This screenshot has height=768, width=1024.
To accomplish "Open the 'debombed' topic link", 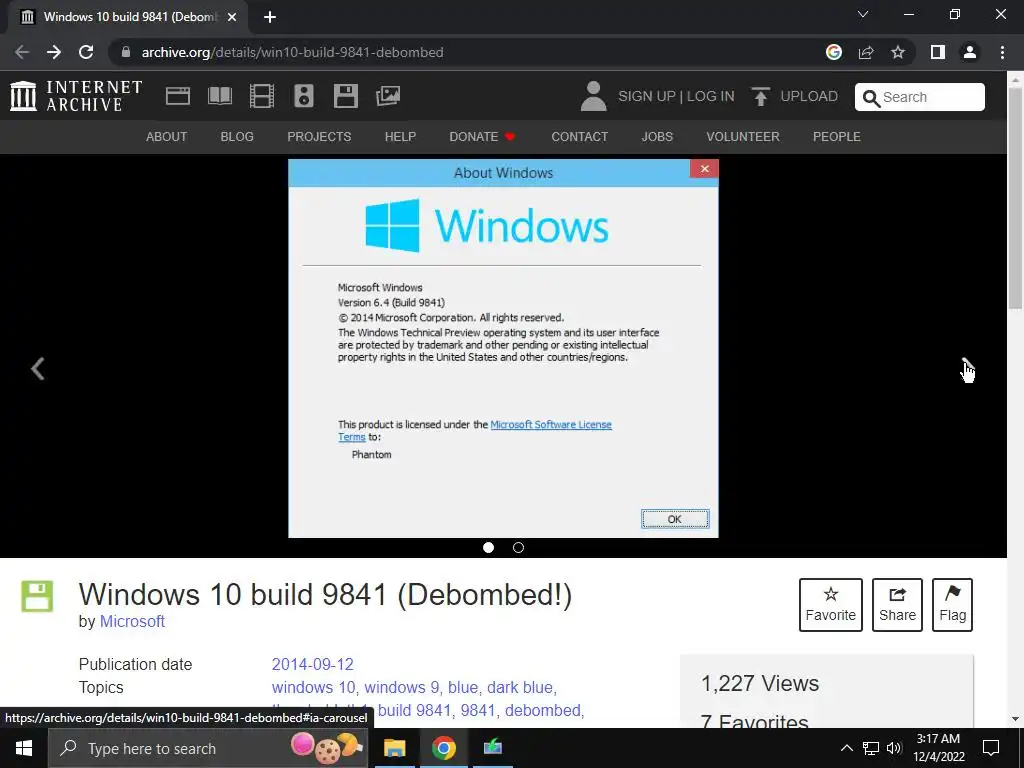I will pyautogui.click(x=543, y=710).
